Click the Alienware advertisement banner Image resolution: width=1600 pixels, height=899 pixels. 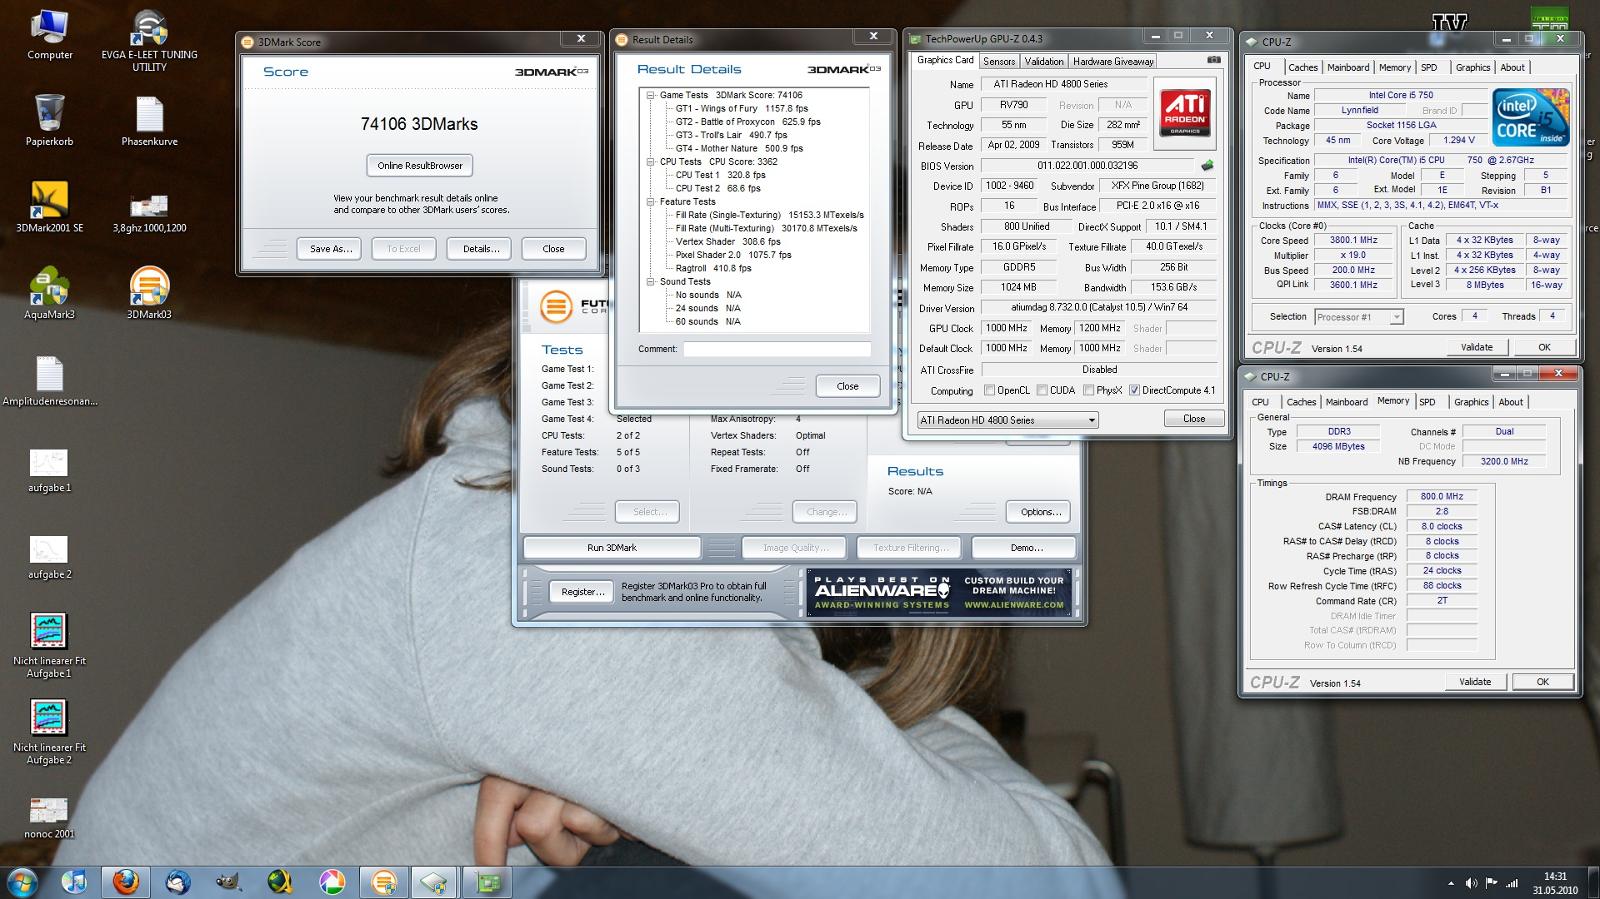coord(939,592)
